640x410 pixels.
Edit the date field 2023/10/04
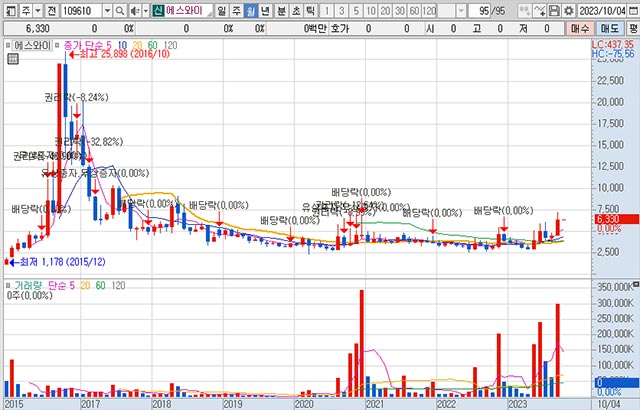pos(602,11)
